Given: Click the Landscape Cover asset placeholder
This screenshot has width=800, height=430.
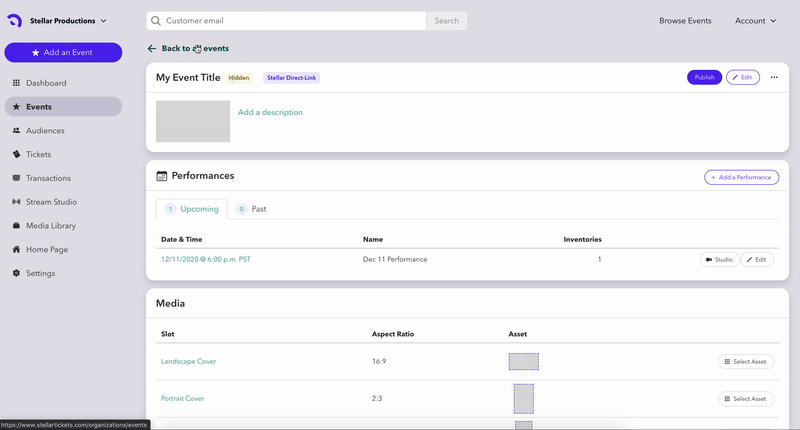Looking at the screenshot, I should [523, 362].
